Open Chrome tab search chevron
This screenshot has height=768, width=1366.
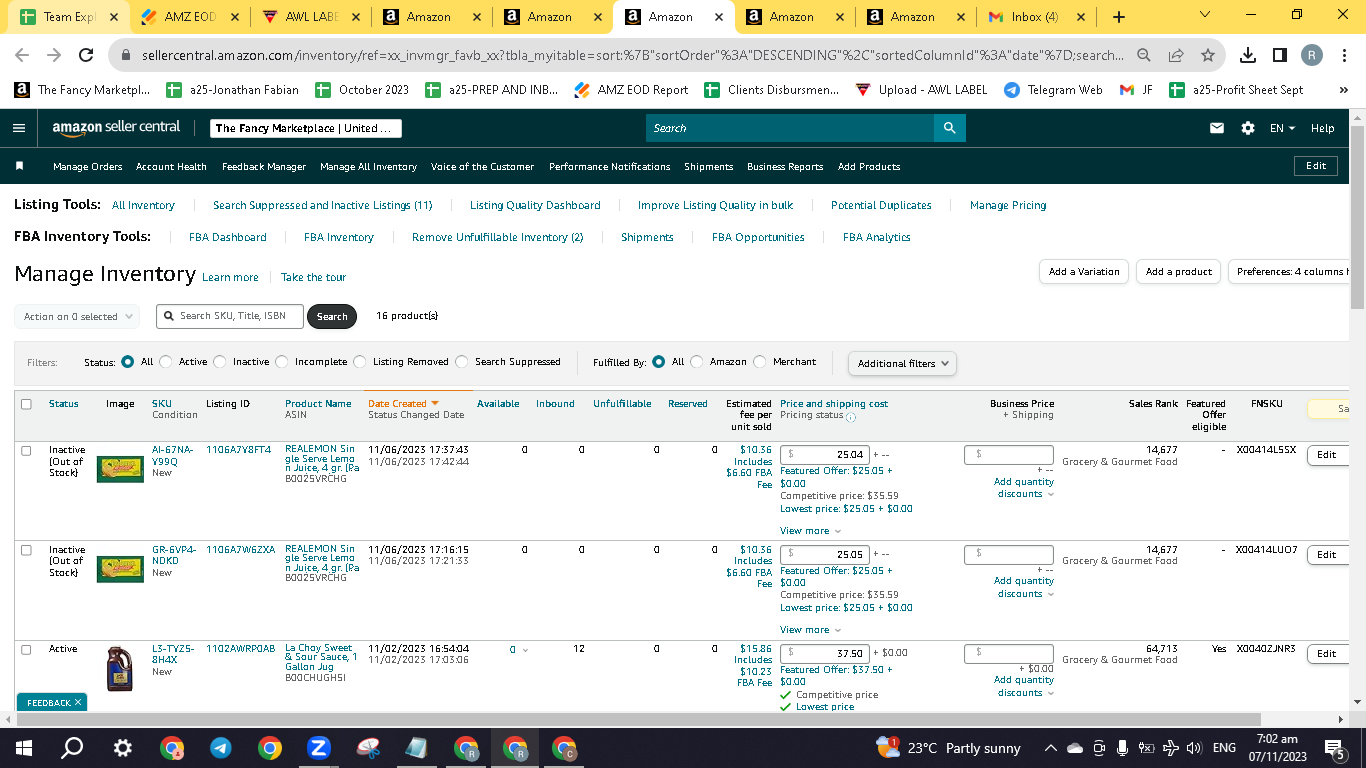(x=1203, y=15)
